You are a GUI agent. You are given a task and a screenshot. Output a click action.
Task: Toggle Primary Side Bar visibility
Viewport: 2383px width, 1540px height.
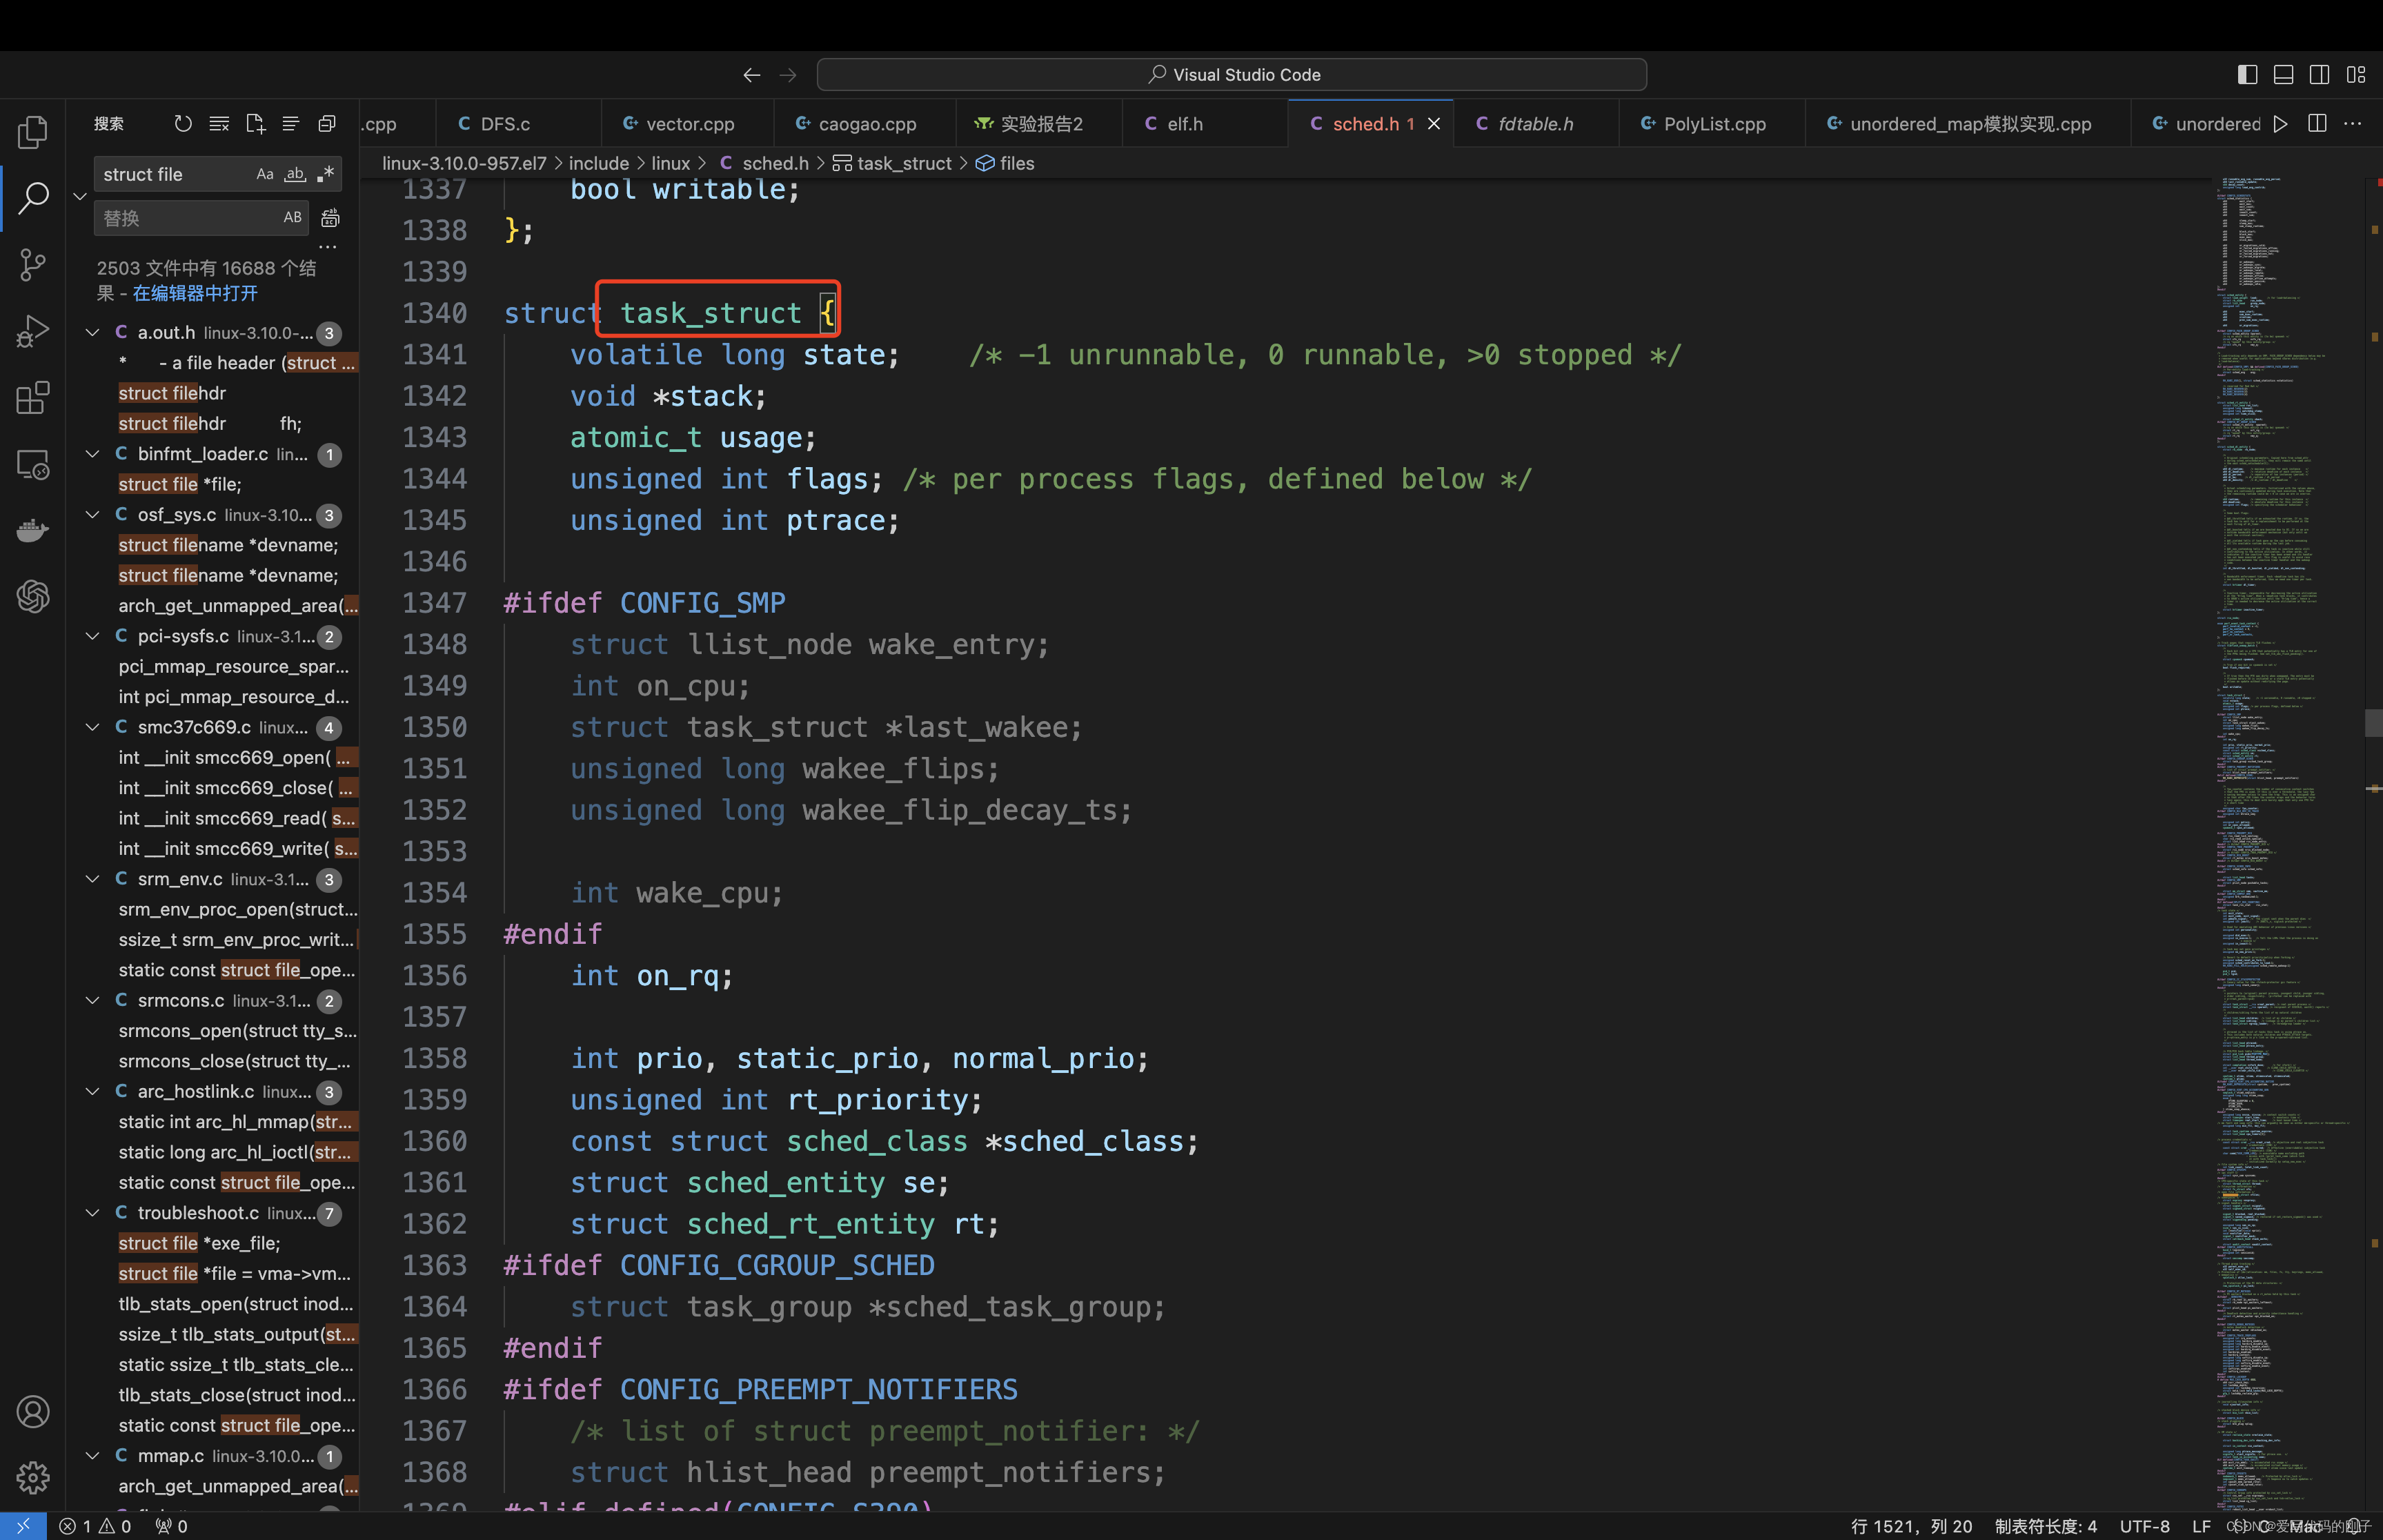(2247, 75)
